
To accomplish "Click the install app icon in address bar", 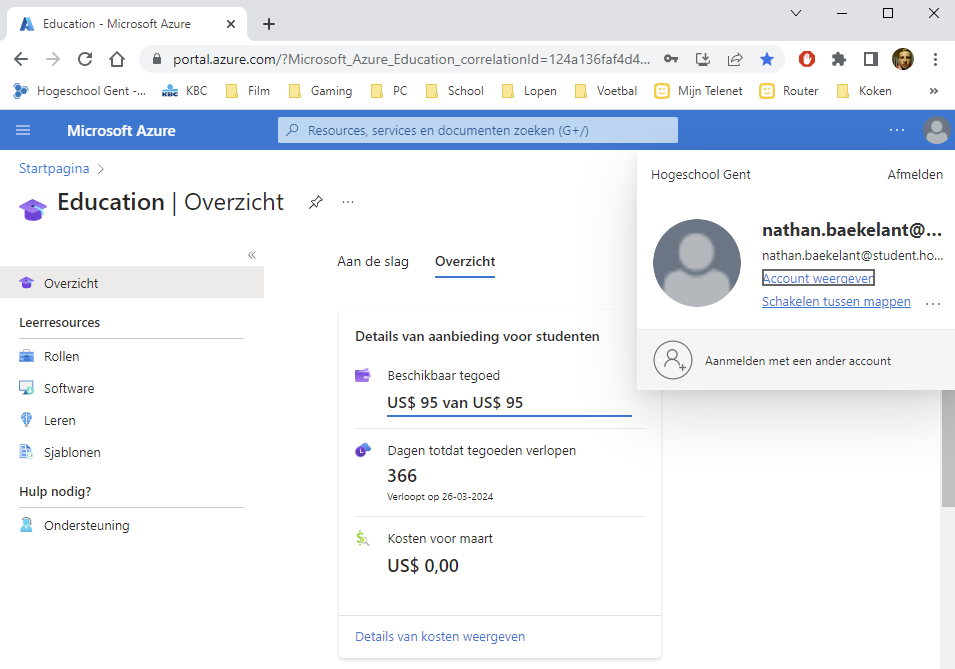I will 703,59.
